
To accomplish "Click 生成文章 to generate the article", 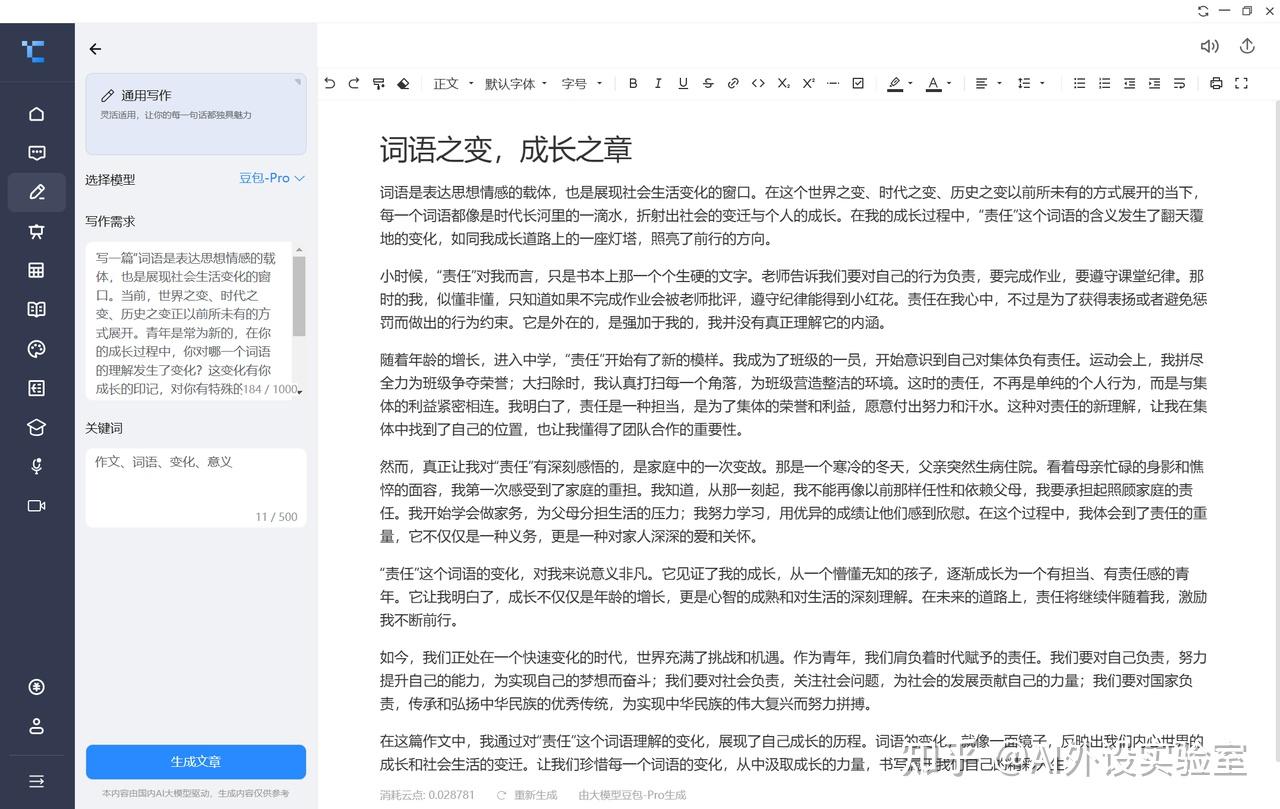I will 196,762.
